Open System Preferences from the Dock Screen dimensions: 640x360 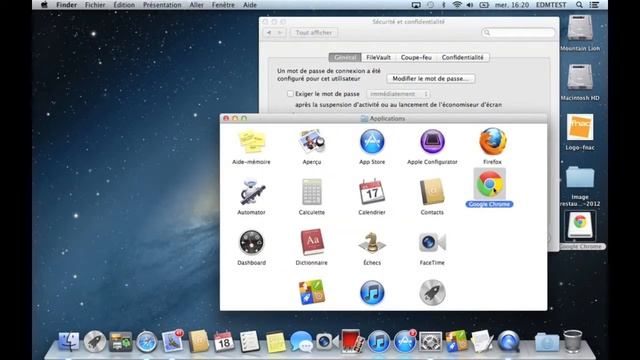(x=431, y=341)
